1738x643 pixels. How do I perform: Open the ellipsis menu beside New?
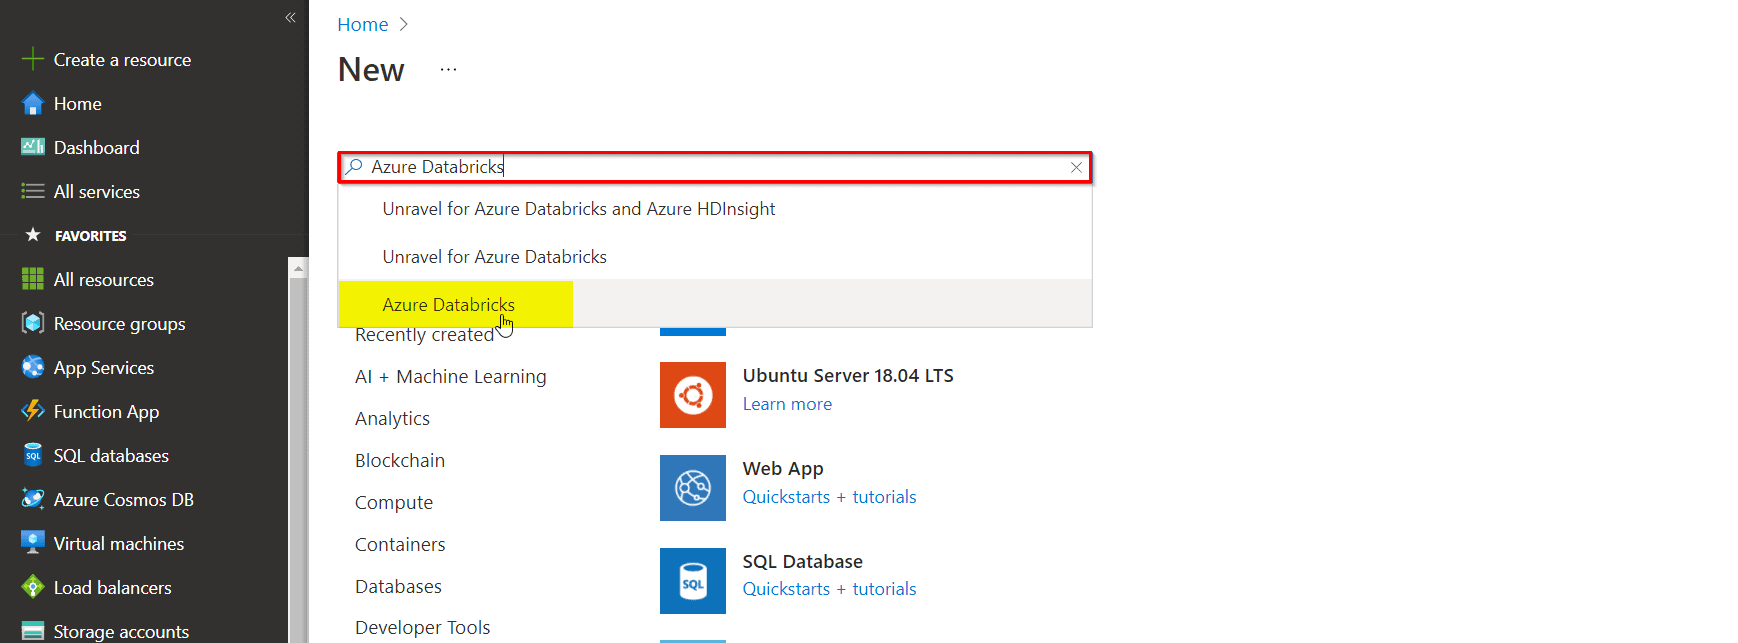(448, 70)
